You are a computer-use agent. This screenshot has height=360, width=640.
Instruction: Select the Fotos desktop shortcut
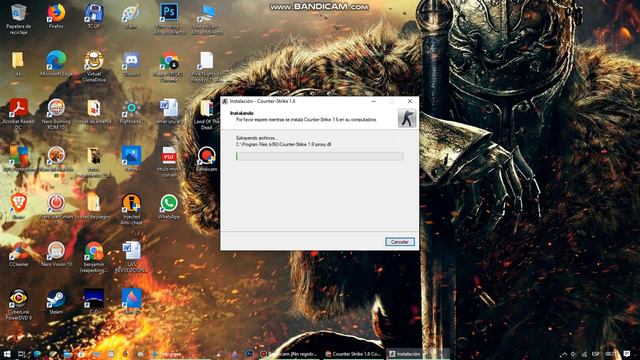pyautogui.click(x=131, y=159)
